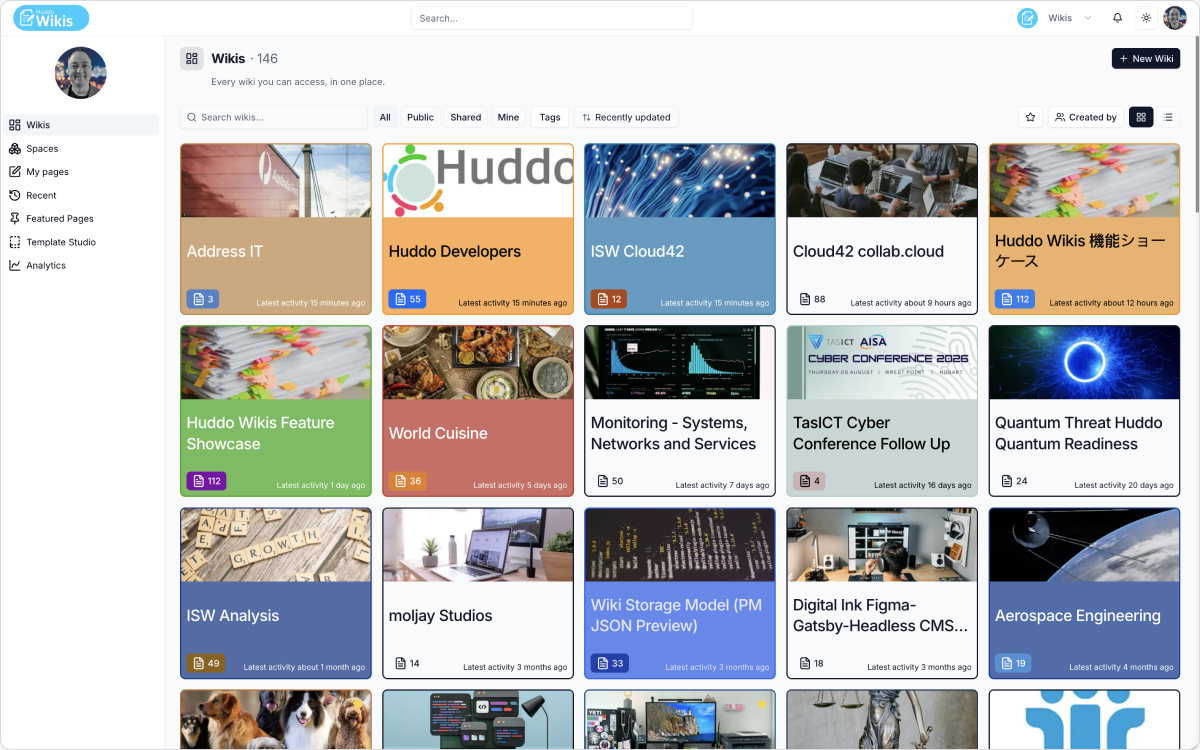Toggle the favorites star filter
1200x750 pixels.
[1030, 117]
